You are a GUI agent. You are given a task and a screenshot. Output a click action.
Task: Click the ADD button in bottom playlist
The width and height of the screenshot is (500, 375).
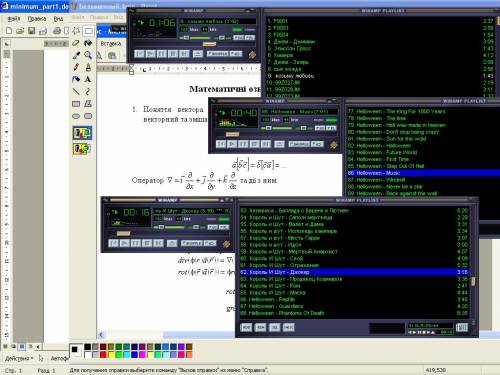246,327
